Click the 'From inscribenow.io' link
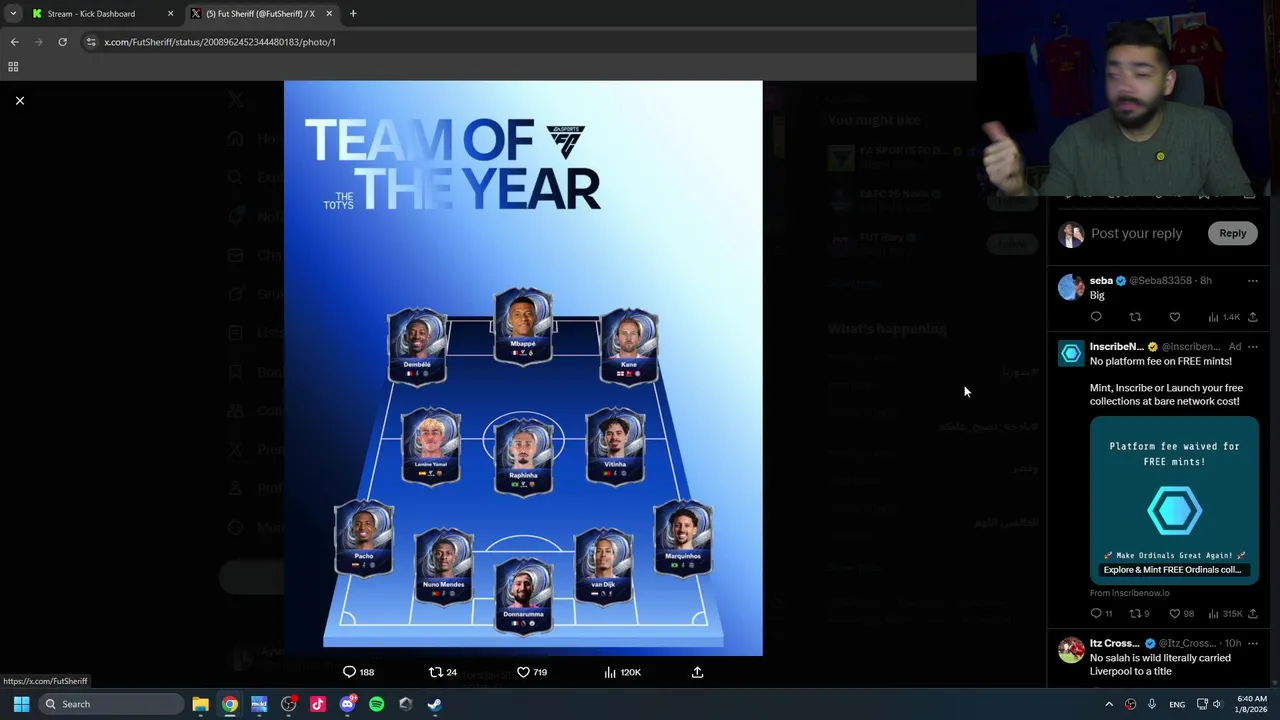 [1129, 593]
